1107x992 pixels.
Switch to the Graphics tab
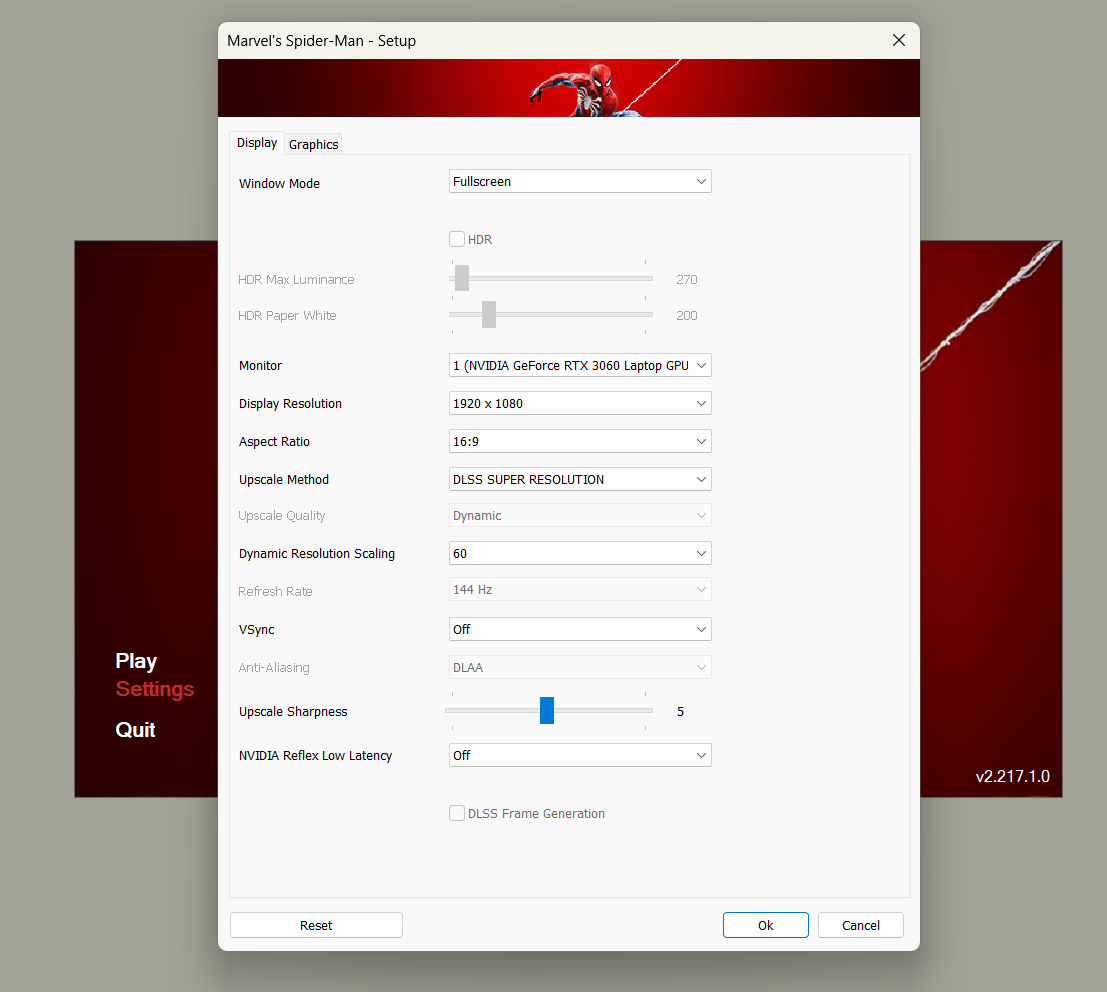[x=313, y=144]
